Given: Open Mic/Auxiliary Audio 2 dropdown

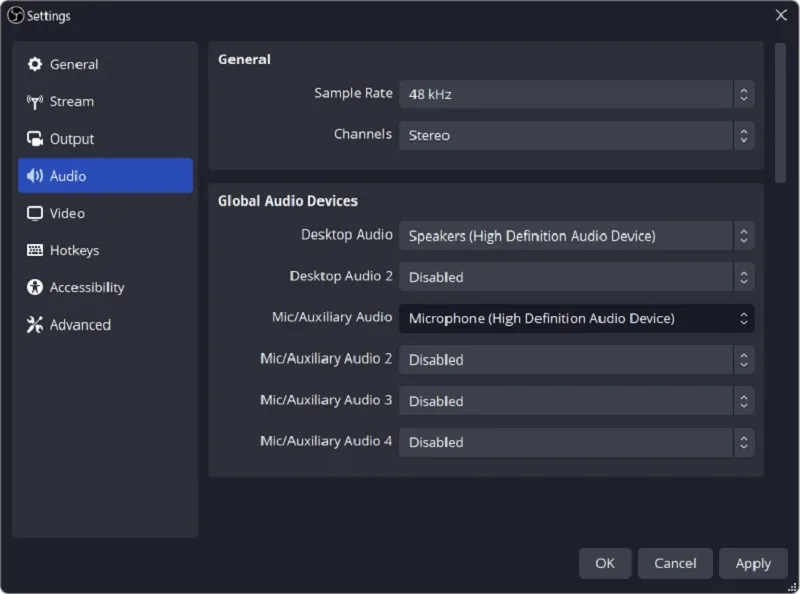Looking at the screenshot, I should pyautogui.click(x=577, y=360).
